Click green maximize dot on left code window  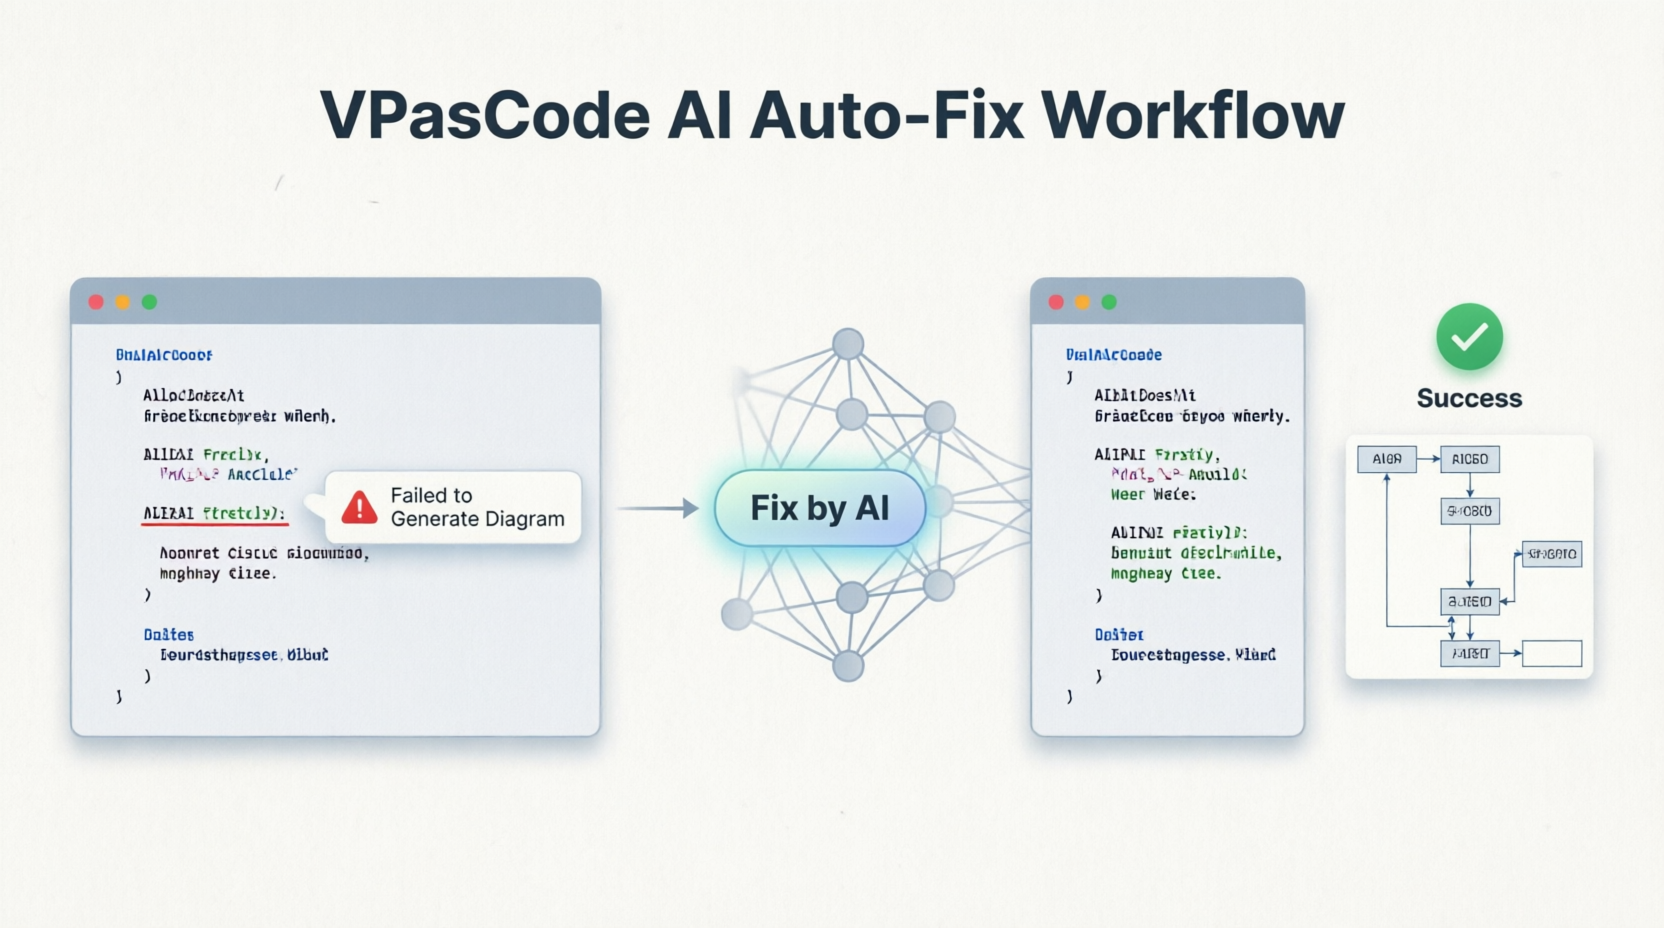coord(149,302)
